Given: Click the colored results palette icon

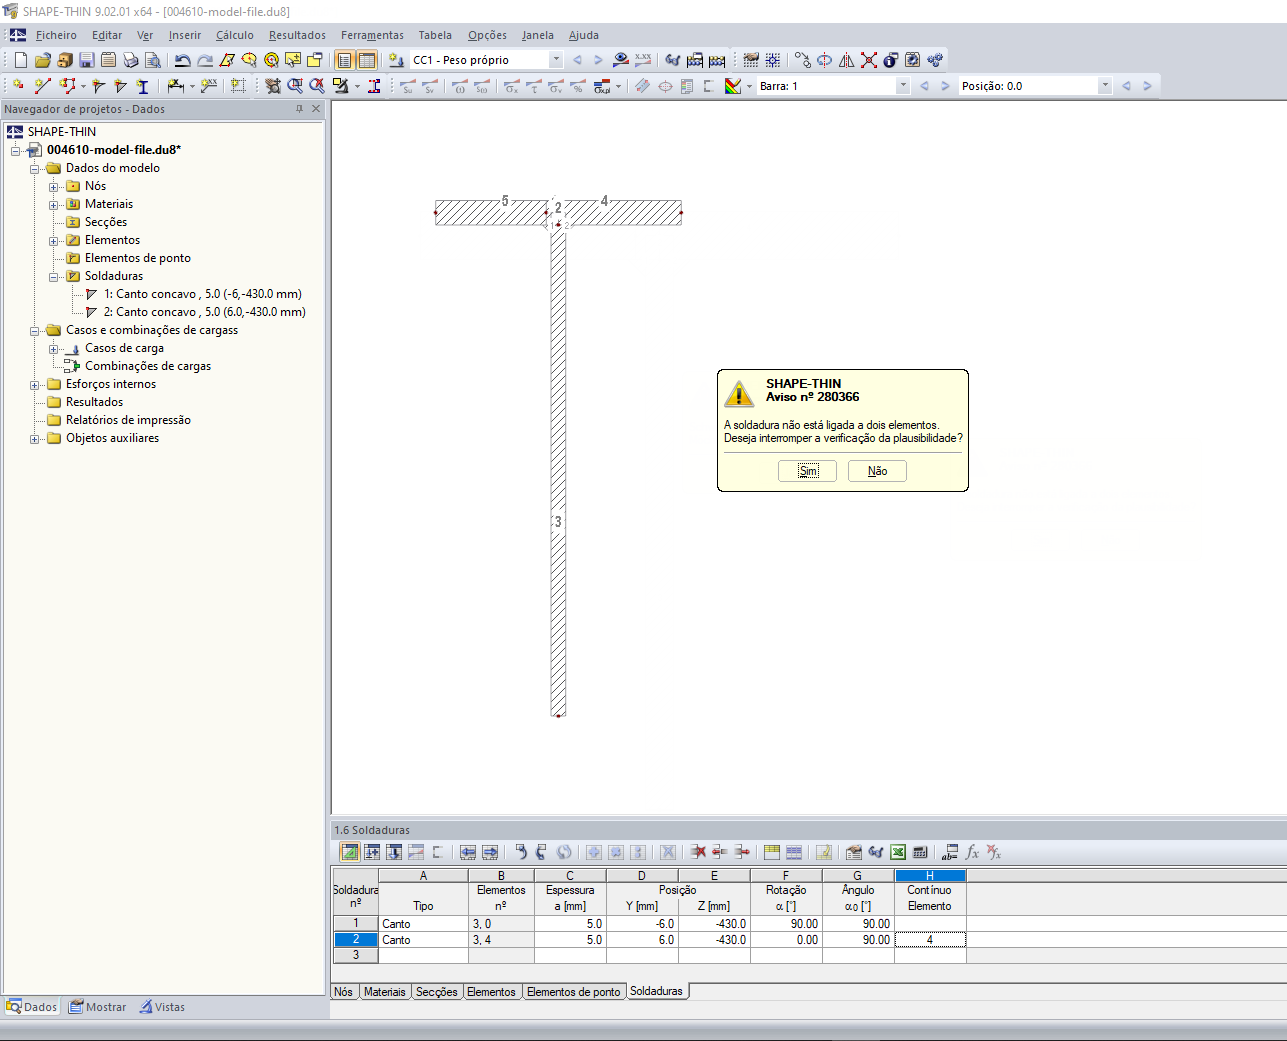Looking at the screenshot, I should pos(733,86).
